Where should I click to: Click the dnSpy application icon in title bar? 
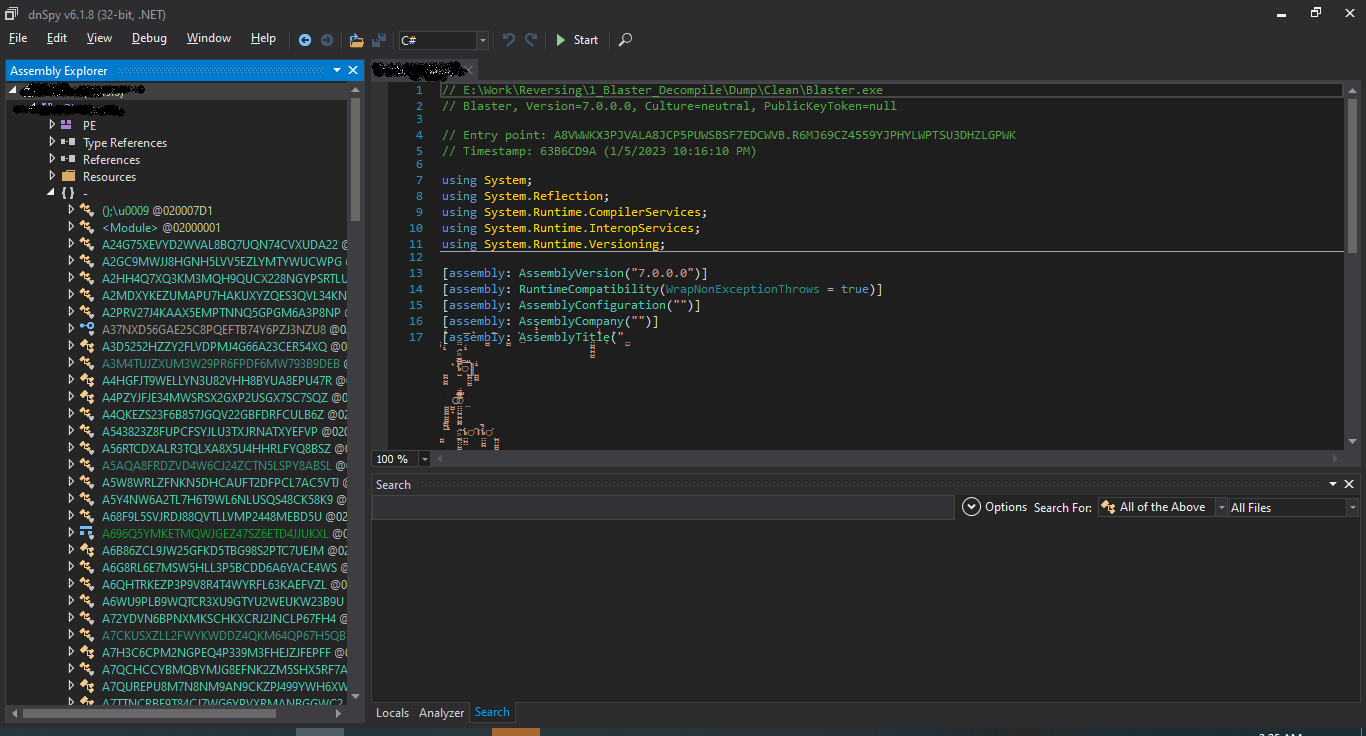point(10,13)
